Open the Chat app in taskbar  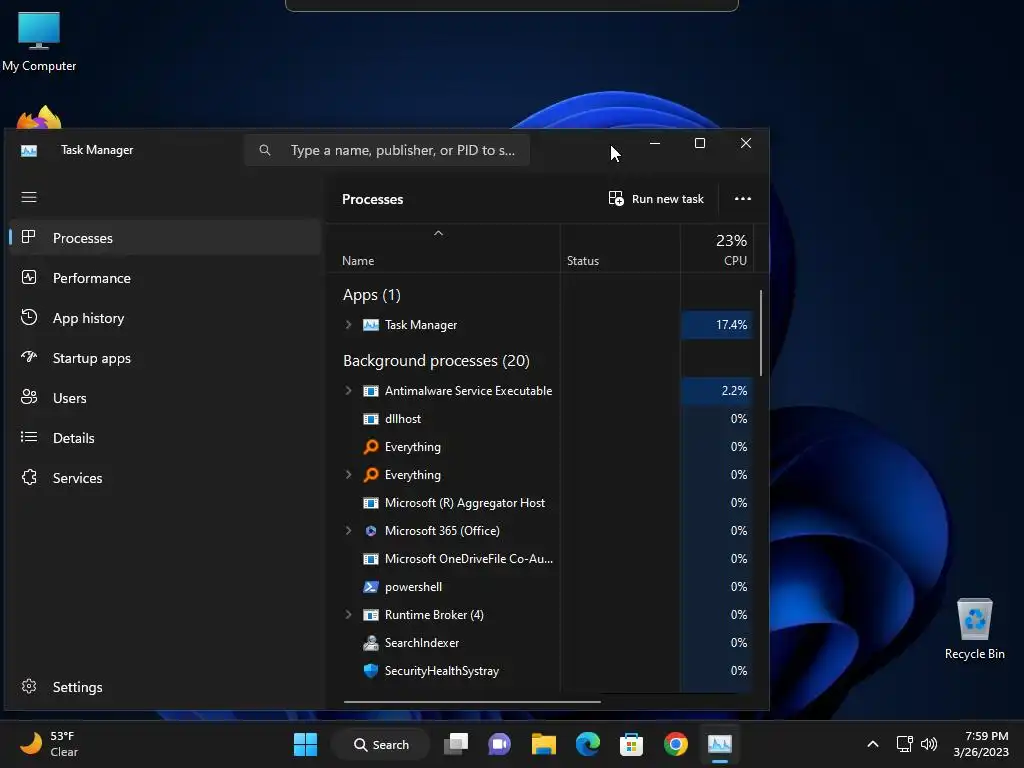(x=500, y=744)
